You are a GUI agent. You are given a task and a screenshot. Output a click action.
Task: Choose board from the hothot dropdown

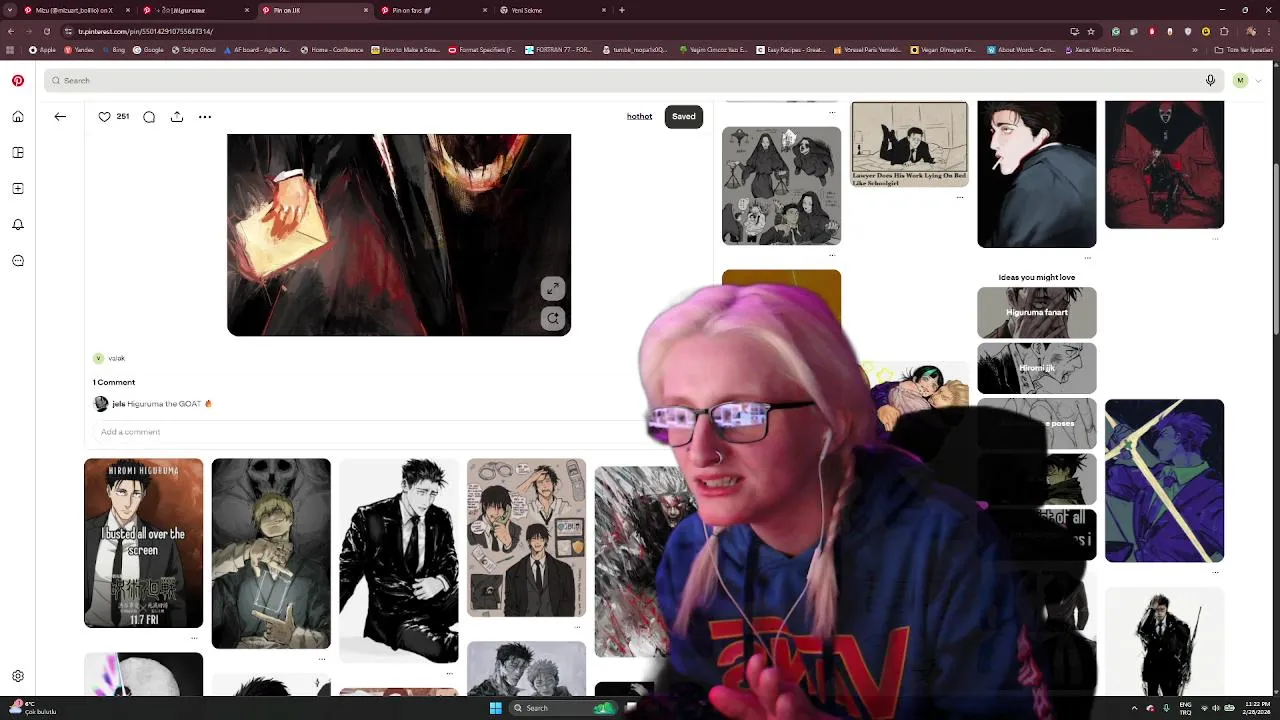639,117
